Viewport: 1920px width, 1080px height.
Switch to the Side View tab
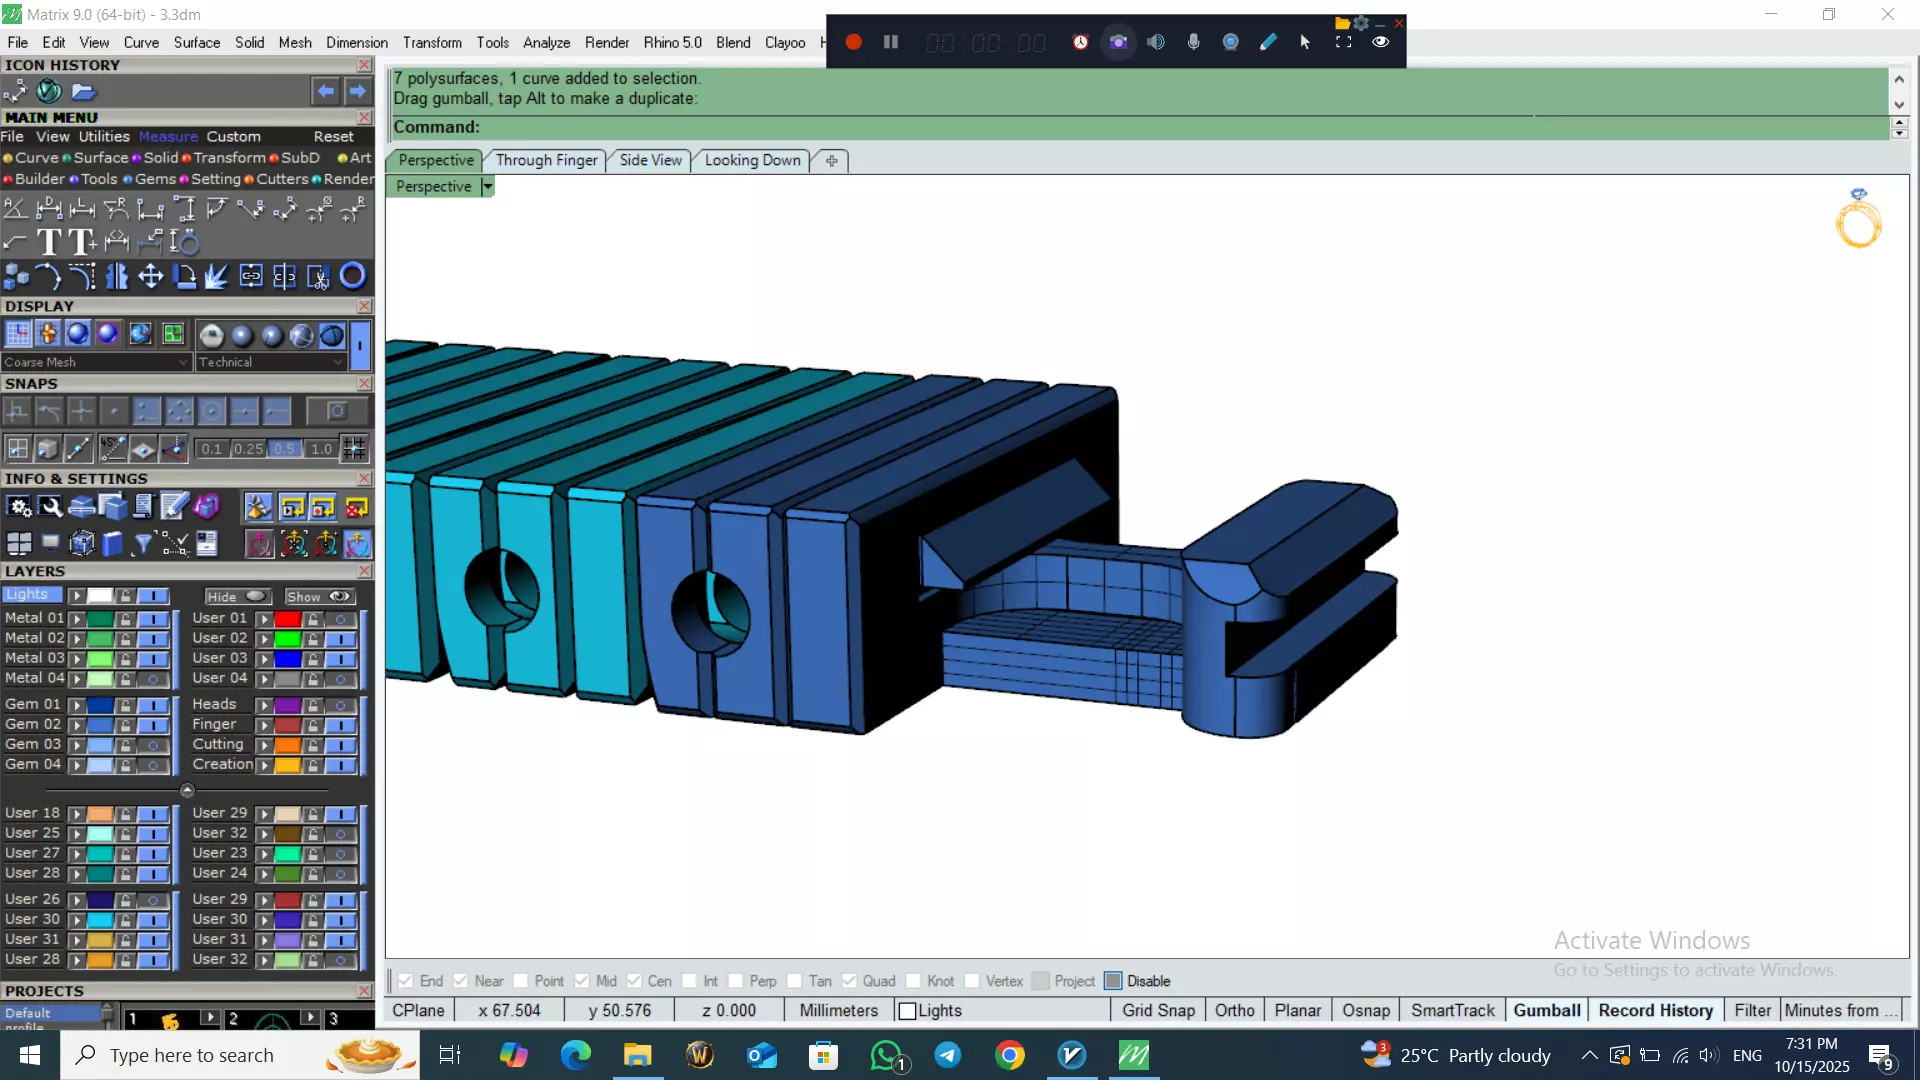coord(650,160)
